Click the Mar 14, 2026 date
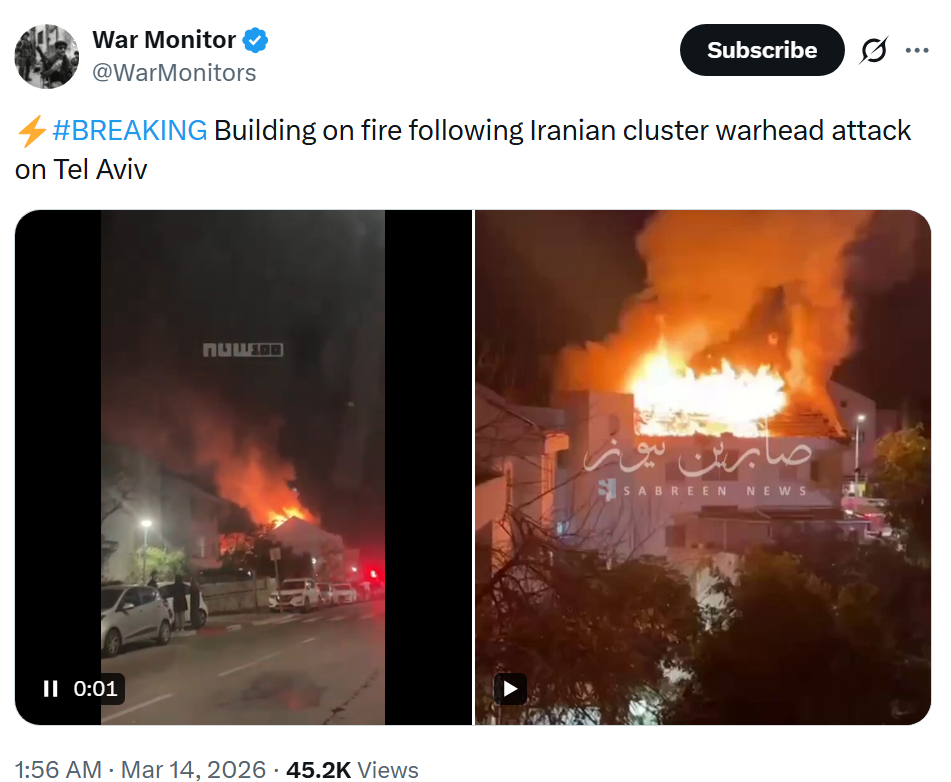The height and width of the screenshot is (782, 951). (x=193, y=770)
